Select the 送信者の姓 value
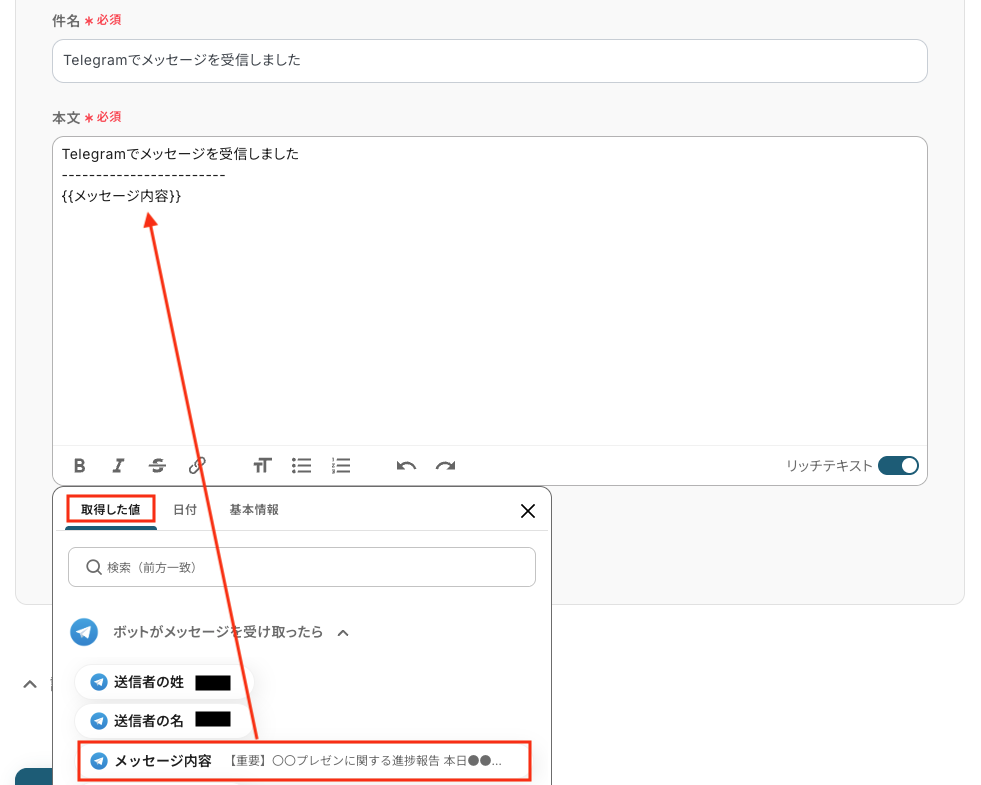Screen dimensions: 981x785 click(x=164, y=682)
